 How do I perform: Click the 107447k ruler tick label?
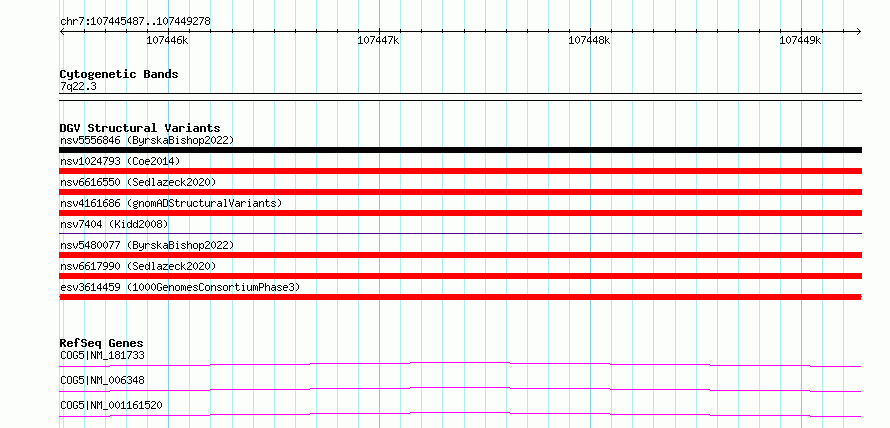pyautogui.click(x=378, y=40)
